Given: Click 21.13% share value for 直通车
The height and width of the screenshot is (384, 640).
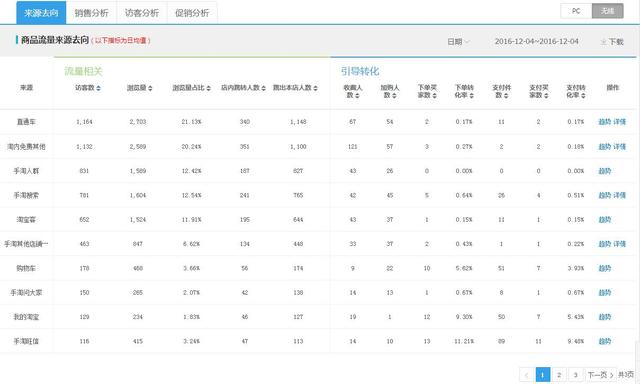Looking at the screenshot, I should click(191, 122).
